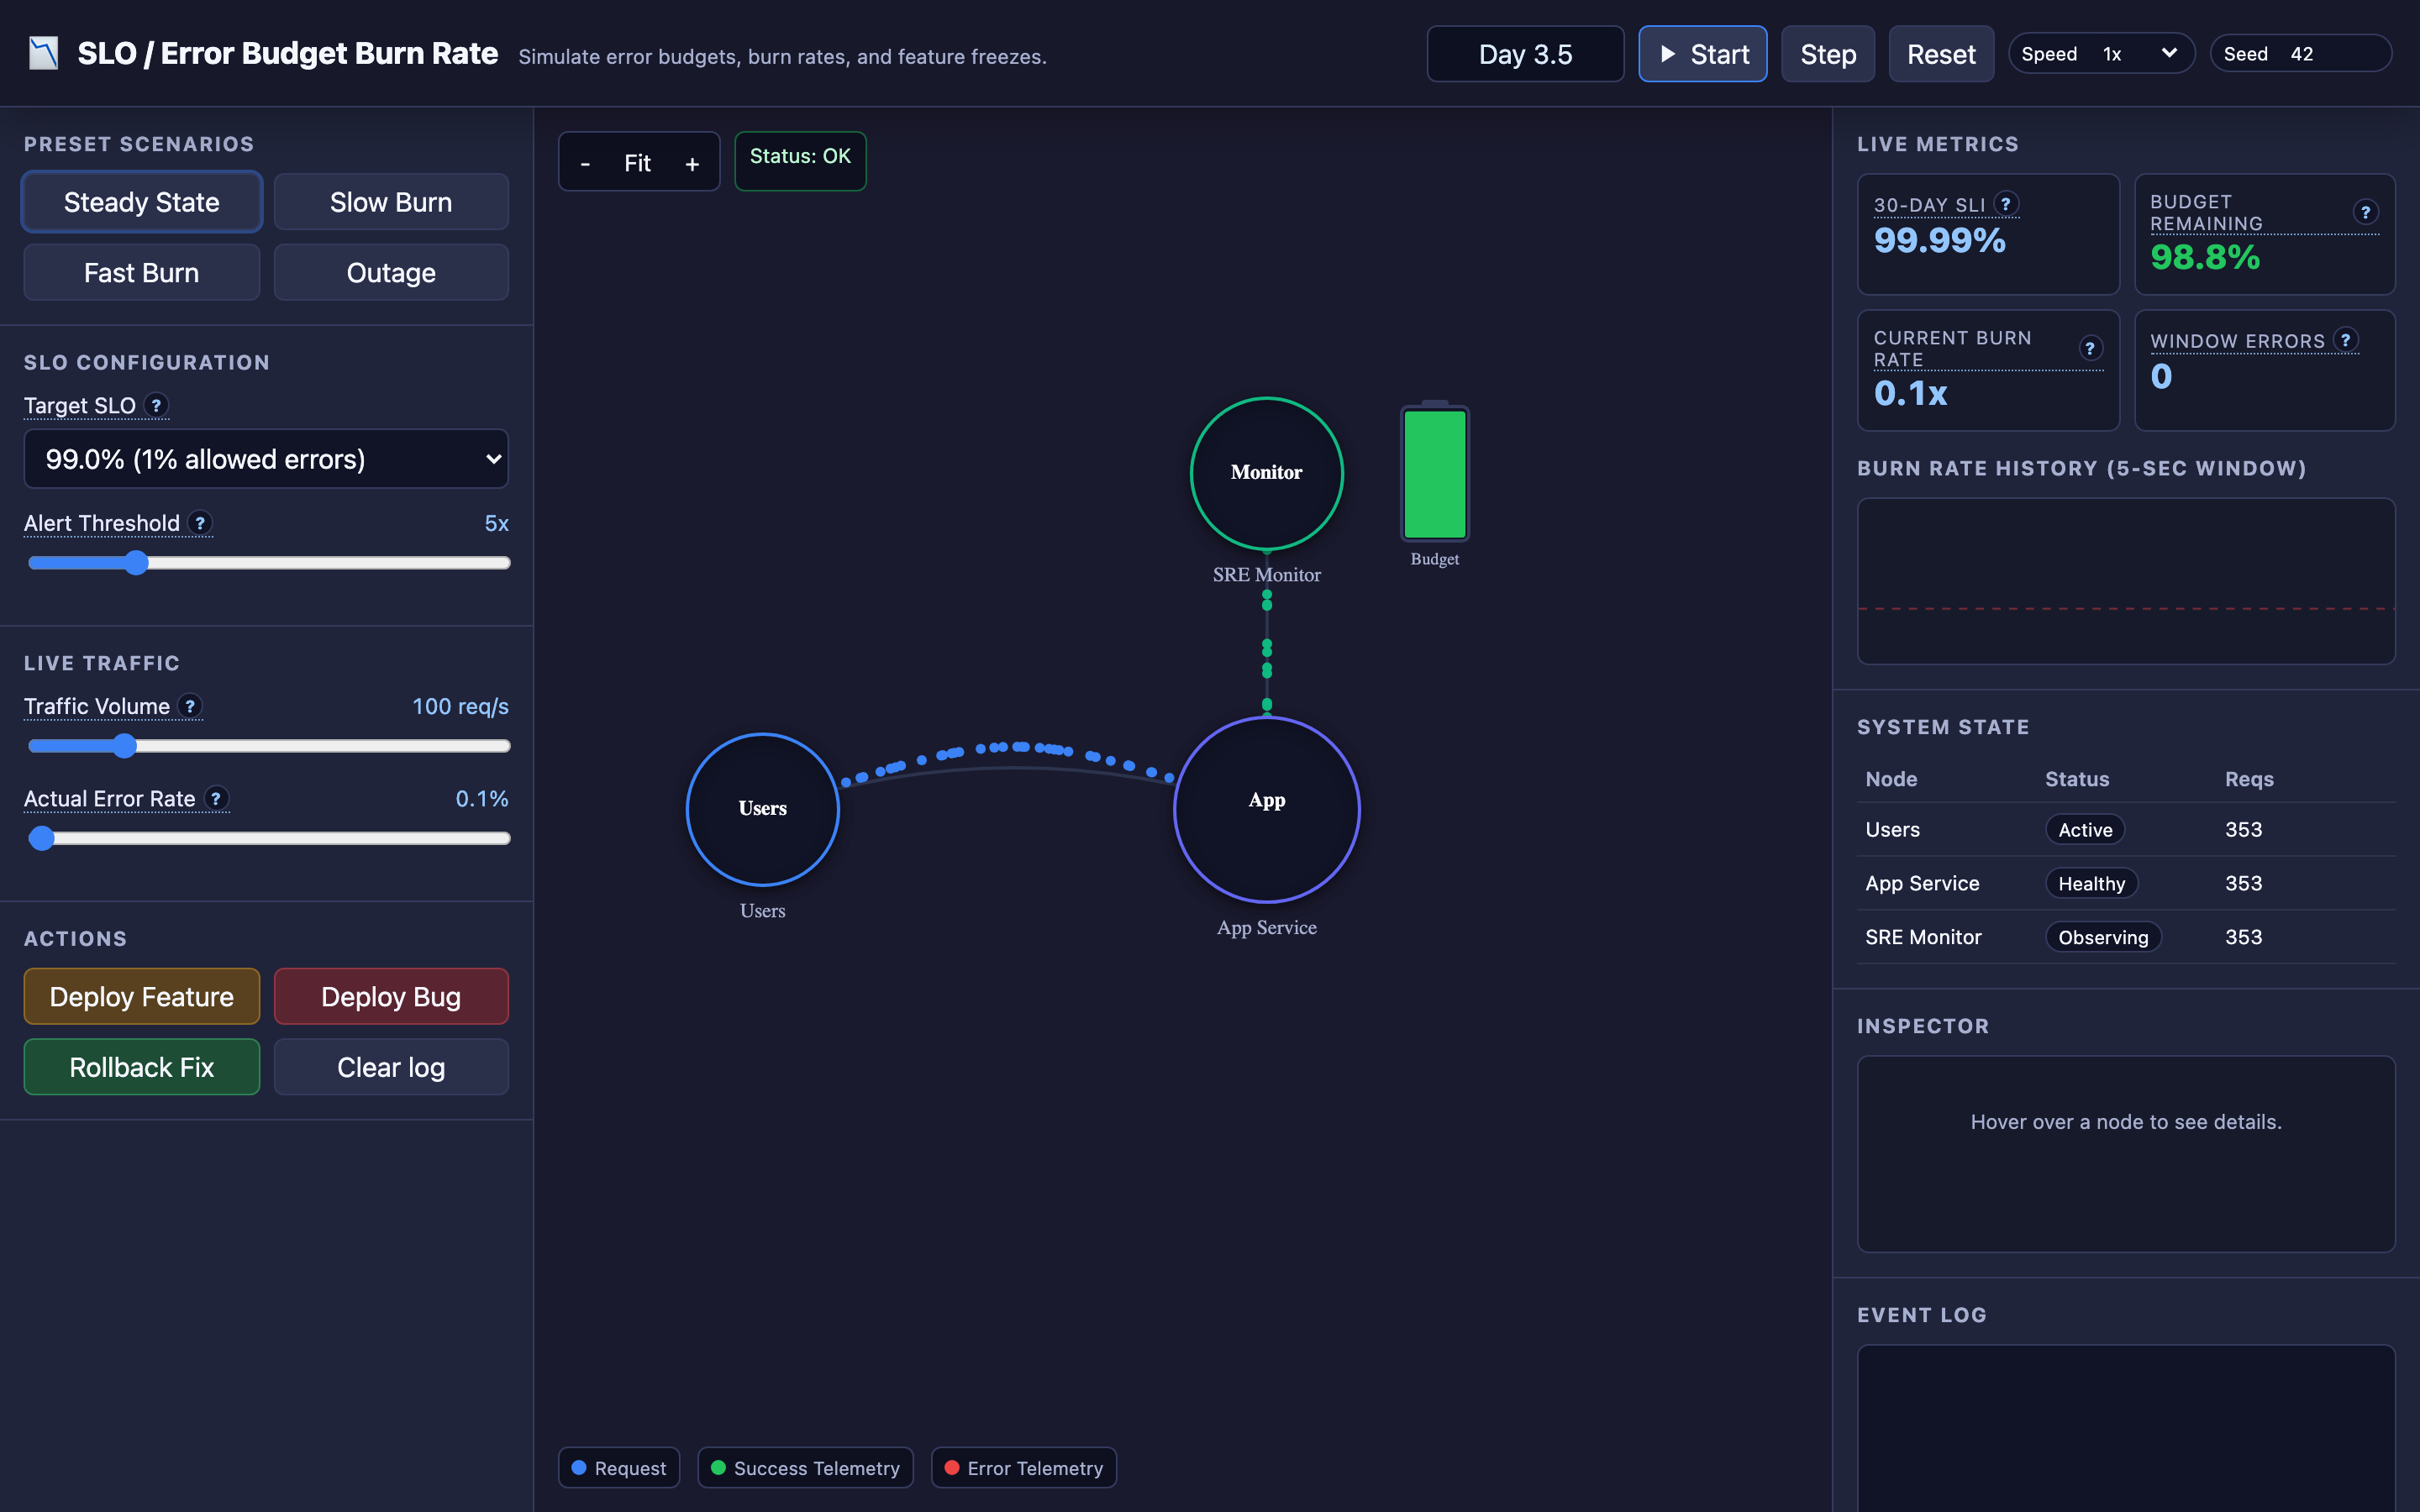Click Clear log
This screenshot has height=1512, width=2420.
click(391, 1067)
